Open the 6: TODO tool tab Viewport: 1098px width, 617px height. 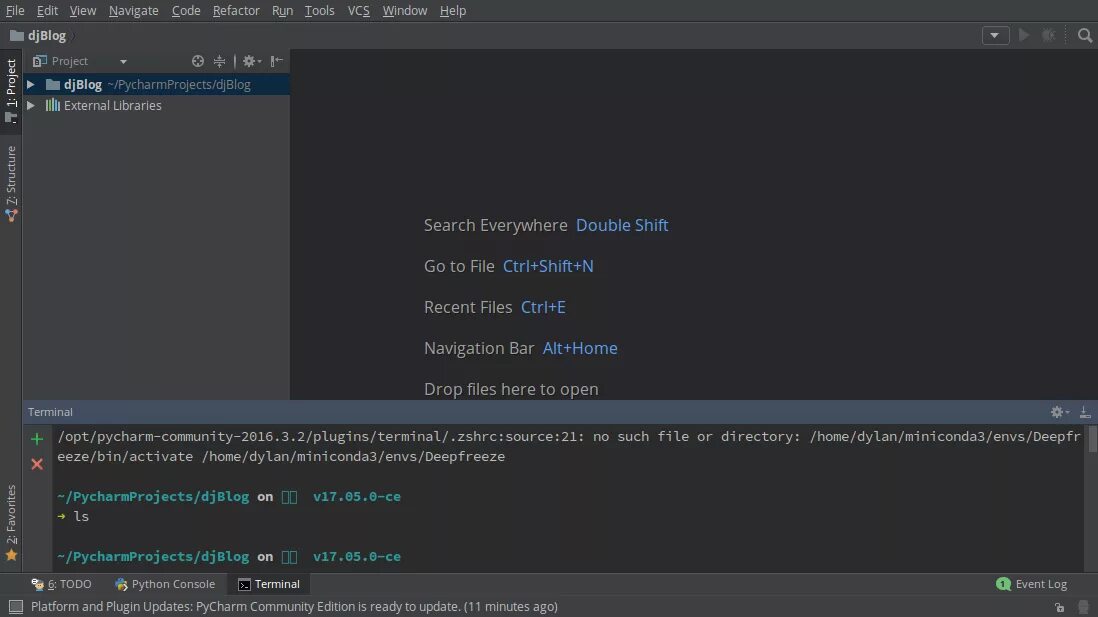[x=62, y=584]
